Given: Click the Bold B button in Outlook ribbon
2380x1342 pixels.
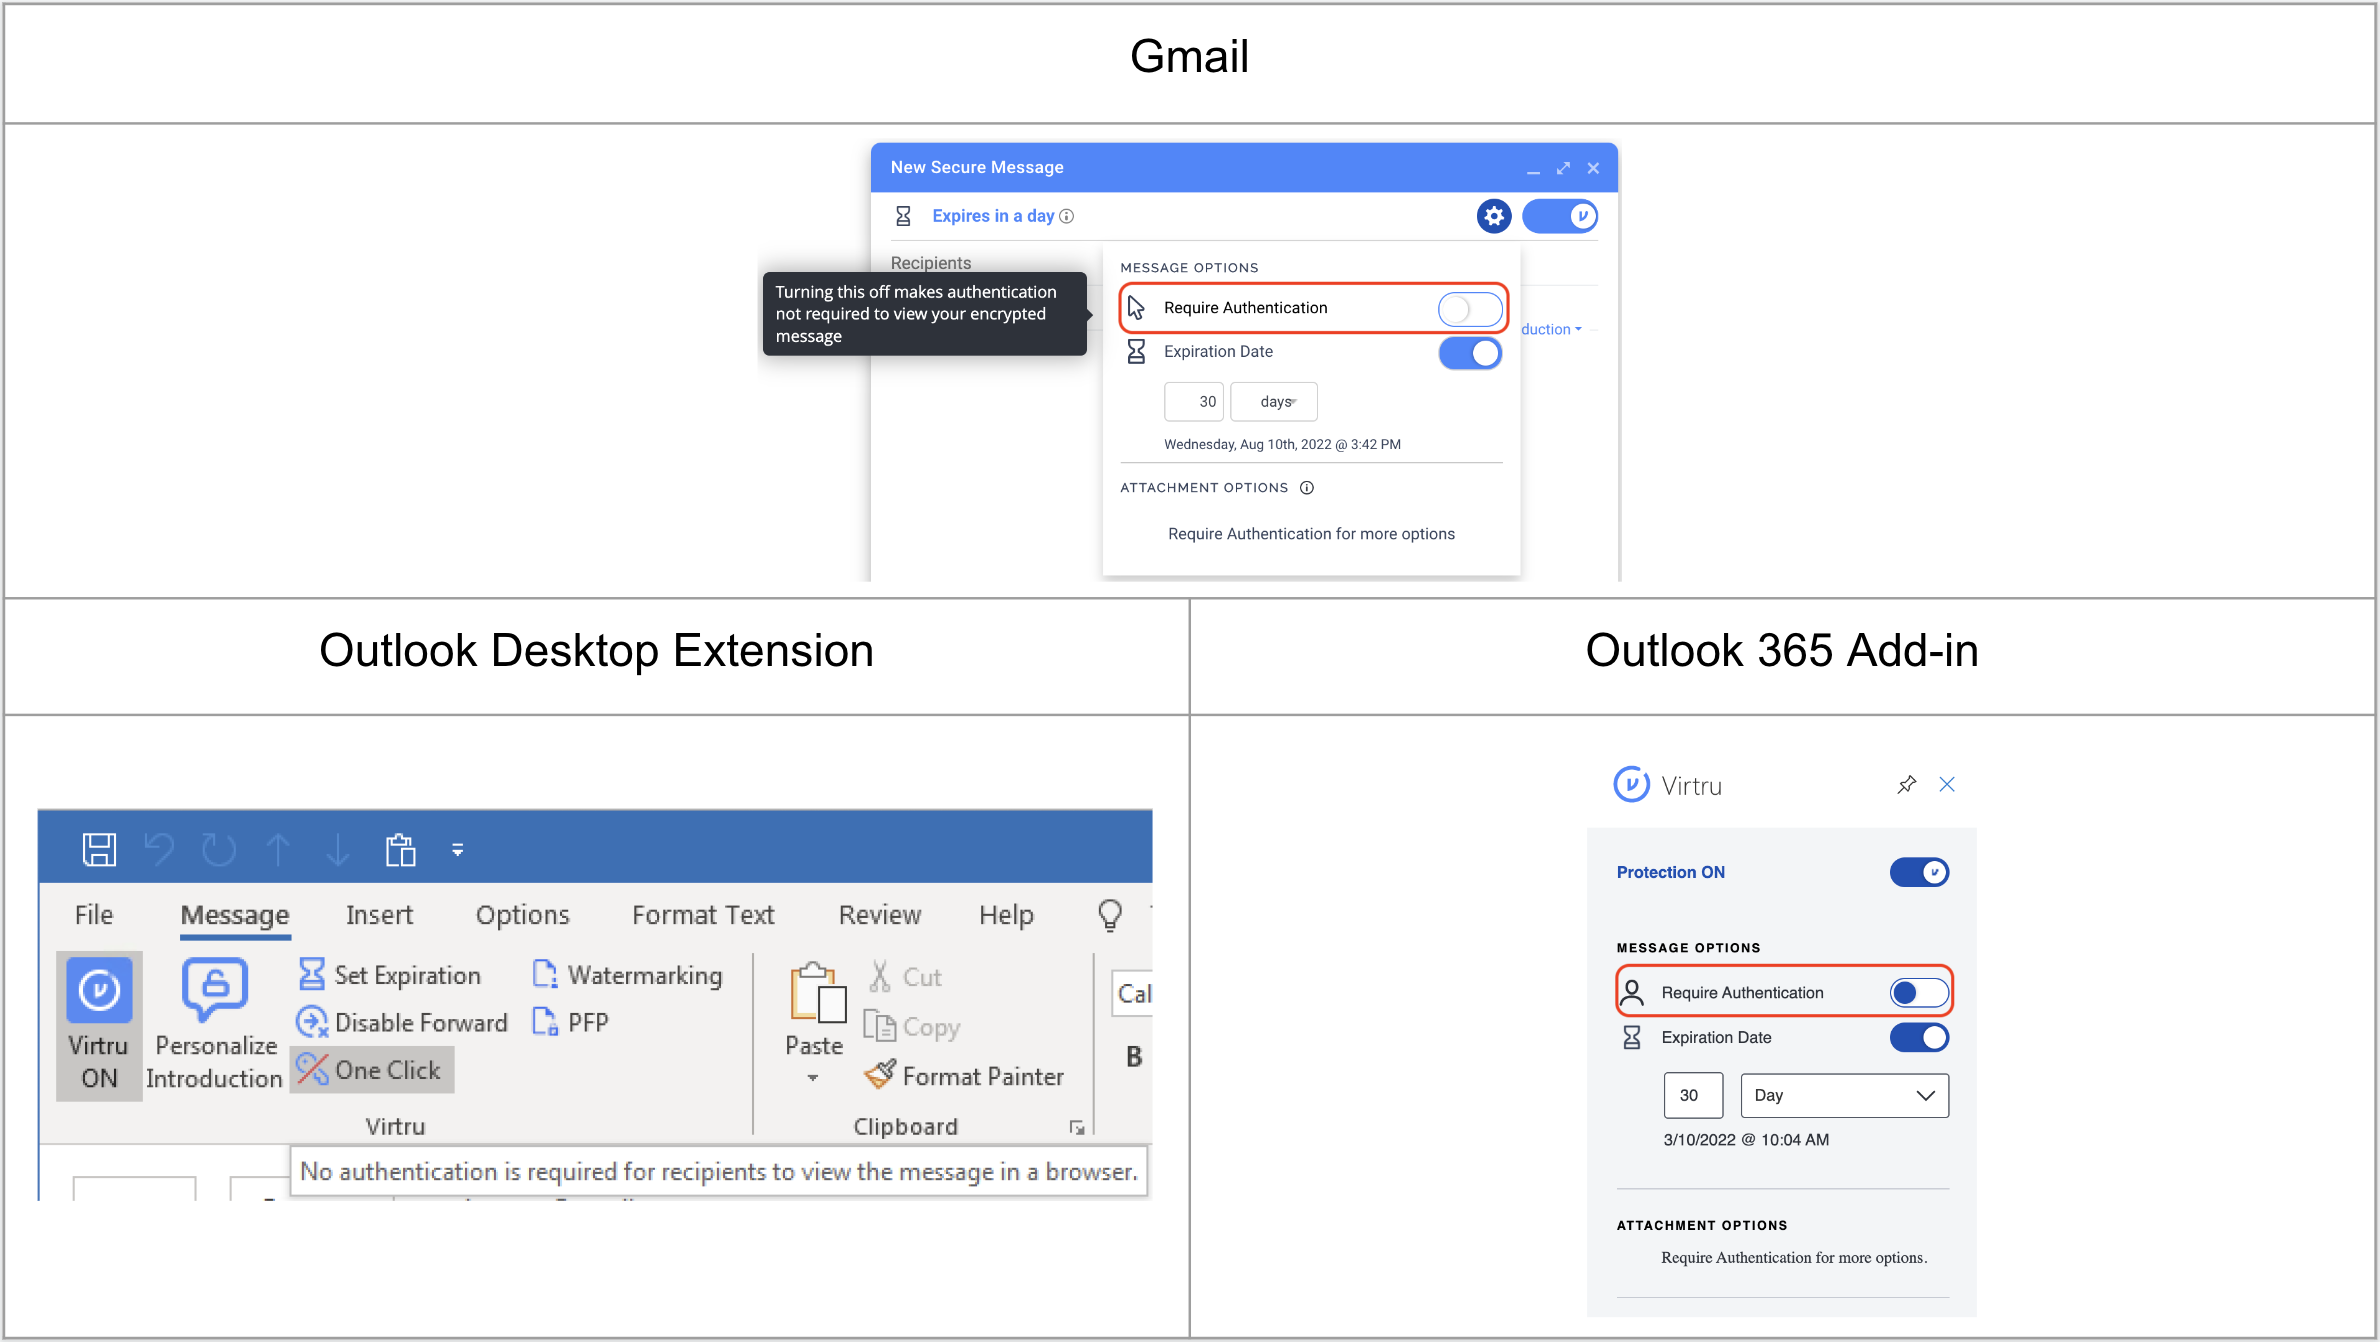Looking at the screenshot, I should pos(1134,1057).
